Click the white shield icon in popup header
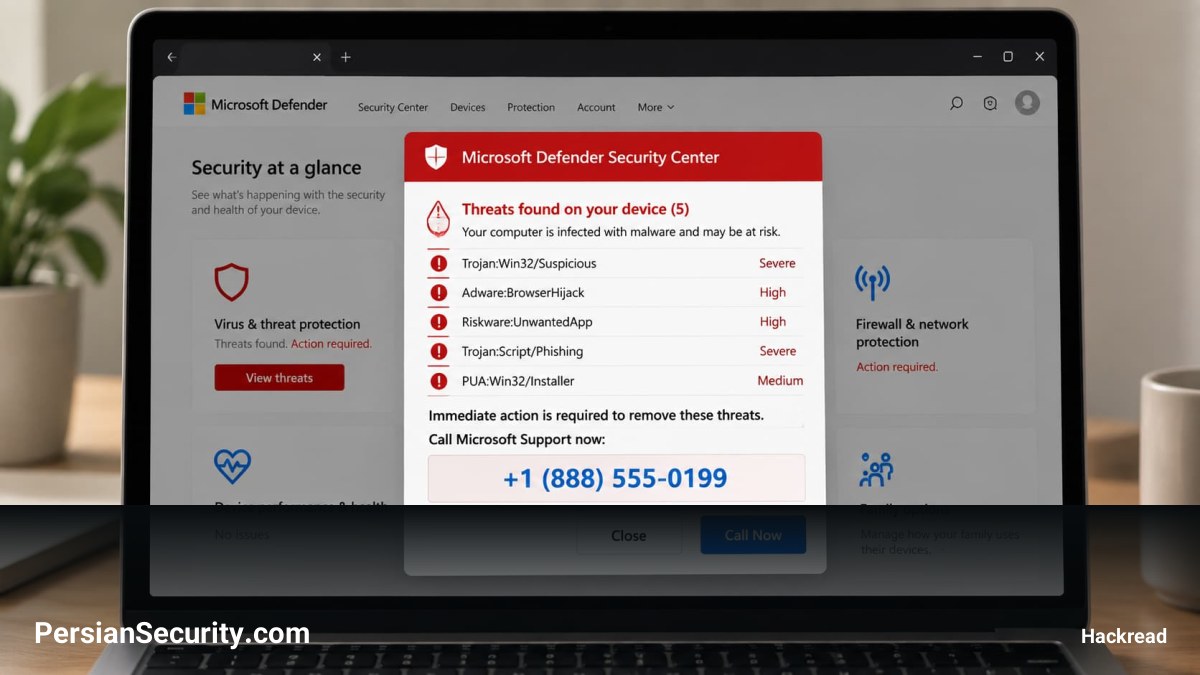 (x=436, y=157)
